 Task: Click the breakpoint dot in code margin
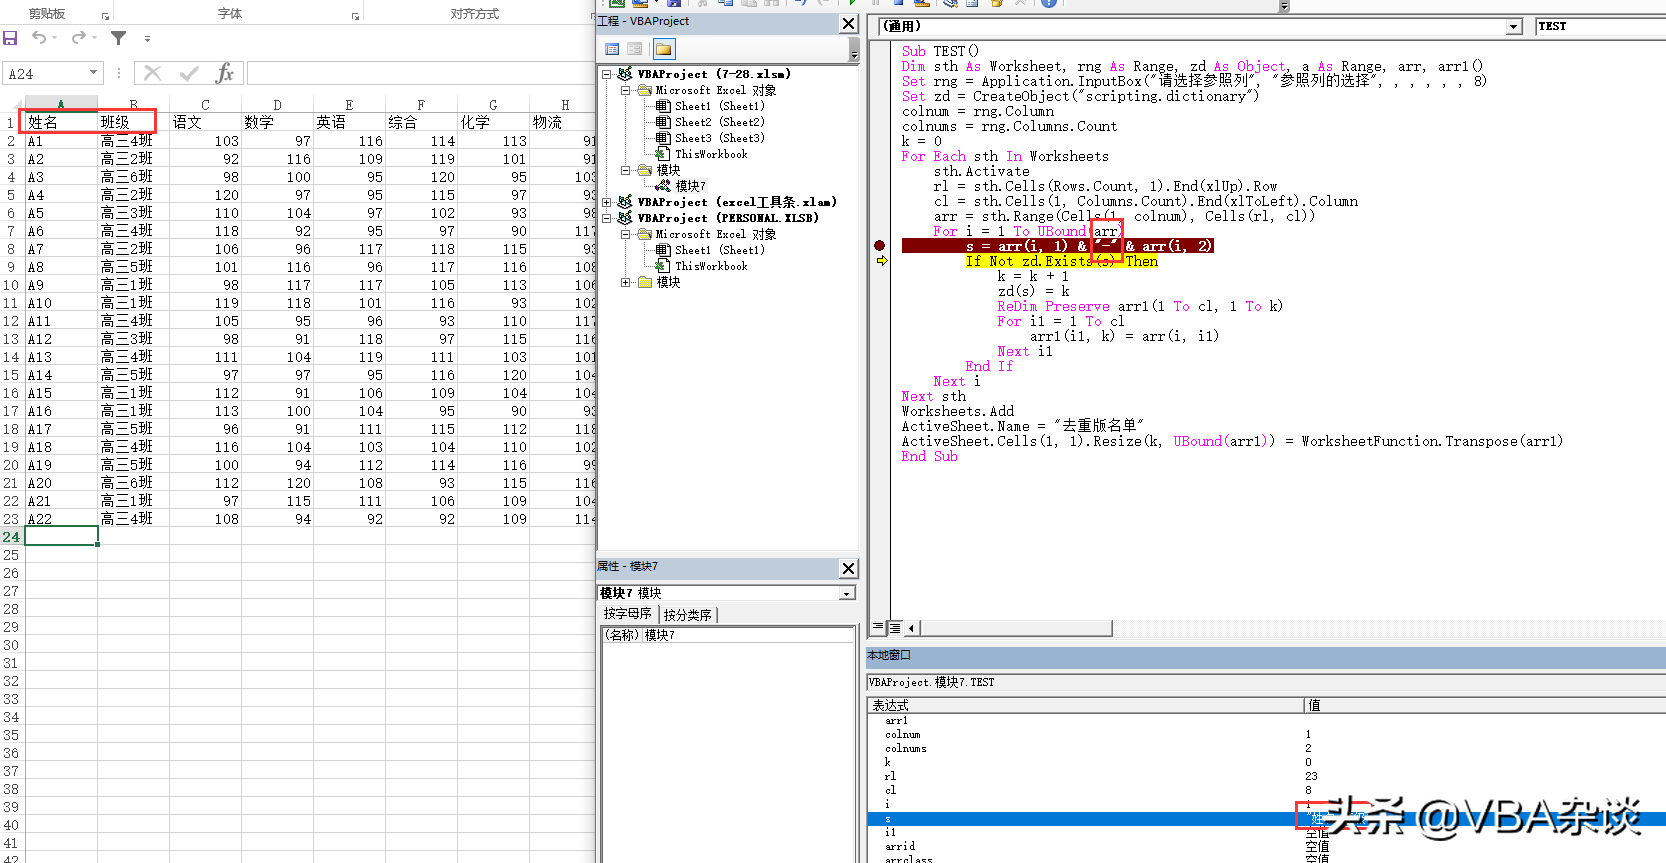(879, 245)
